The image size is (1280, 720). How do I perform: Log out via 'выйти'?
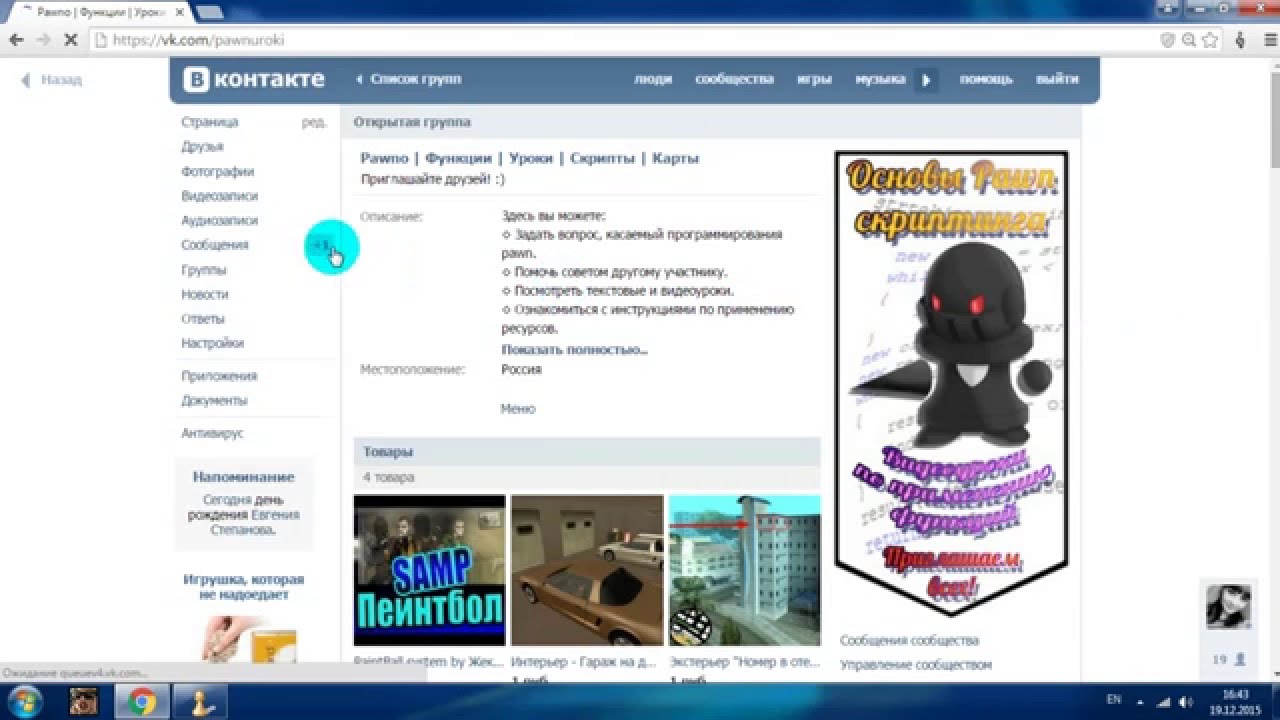click(x=1057, y=79)
